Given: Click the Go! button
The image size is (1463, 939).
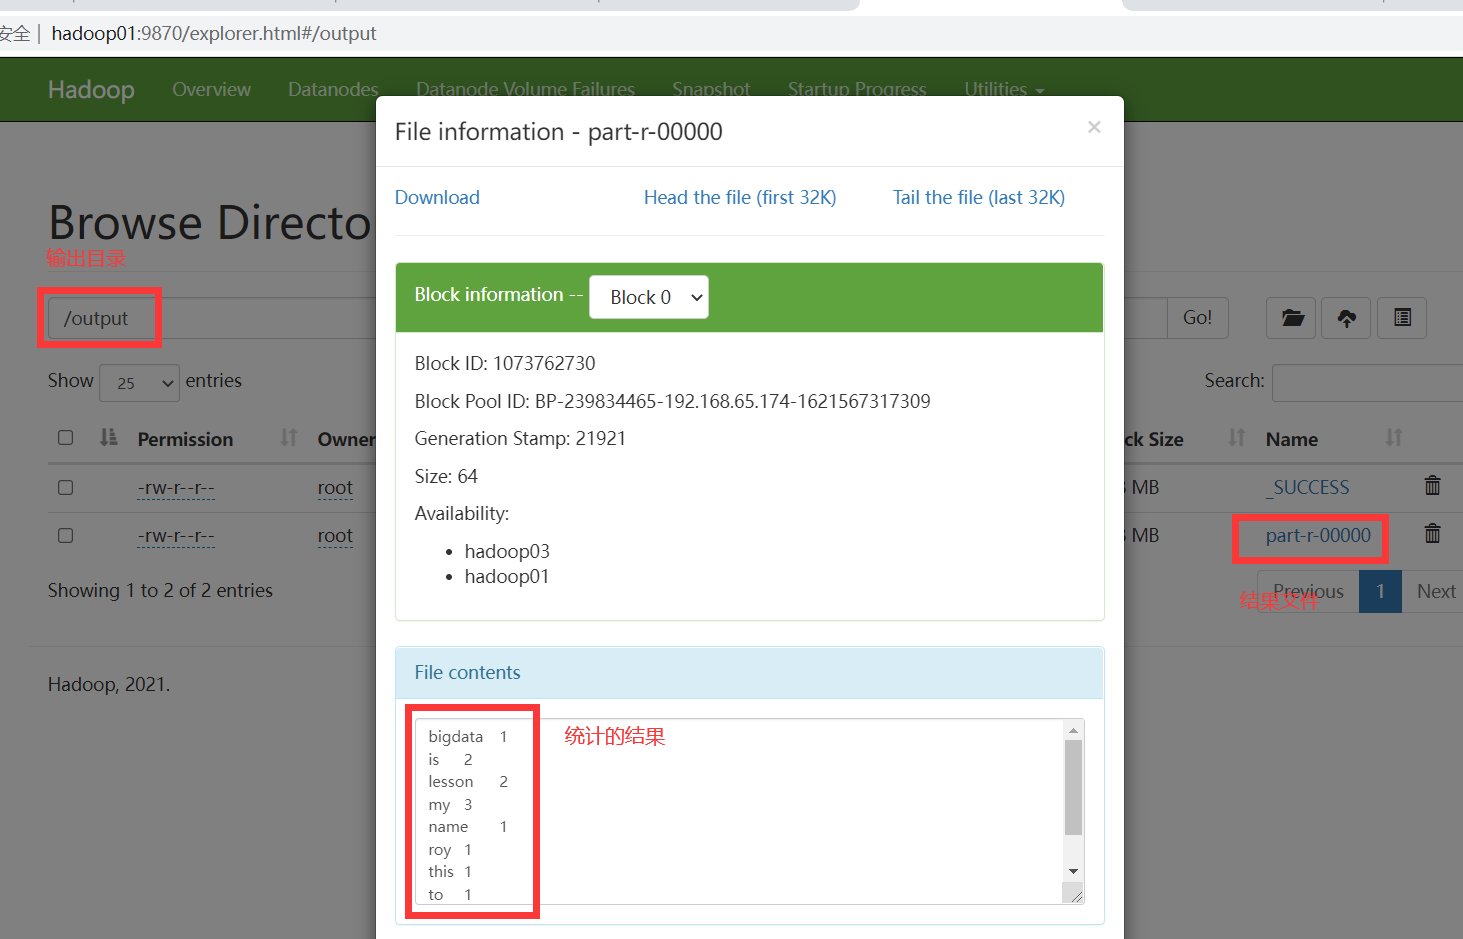Looking at the screenshot, I should tap(1197, 318).
